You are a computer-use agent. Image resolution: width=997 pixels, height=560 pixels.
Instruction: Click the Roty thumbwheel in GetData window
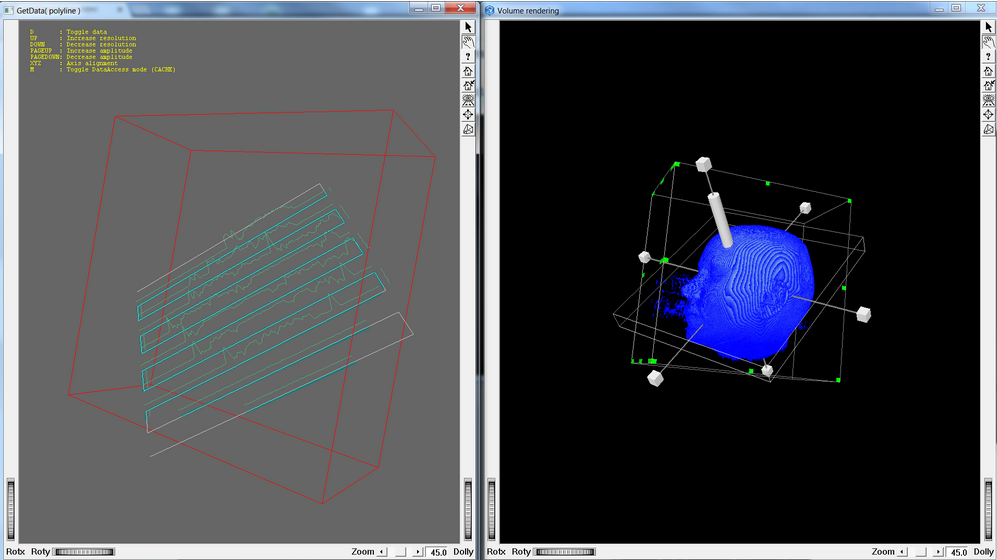[84, 551]
